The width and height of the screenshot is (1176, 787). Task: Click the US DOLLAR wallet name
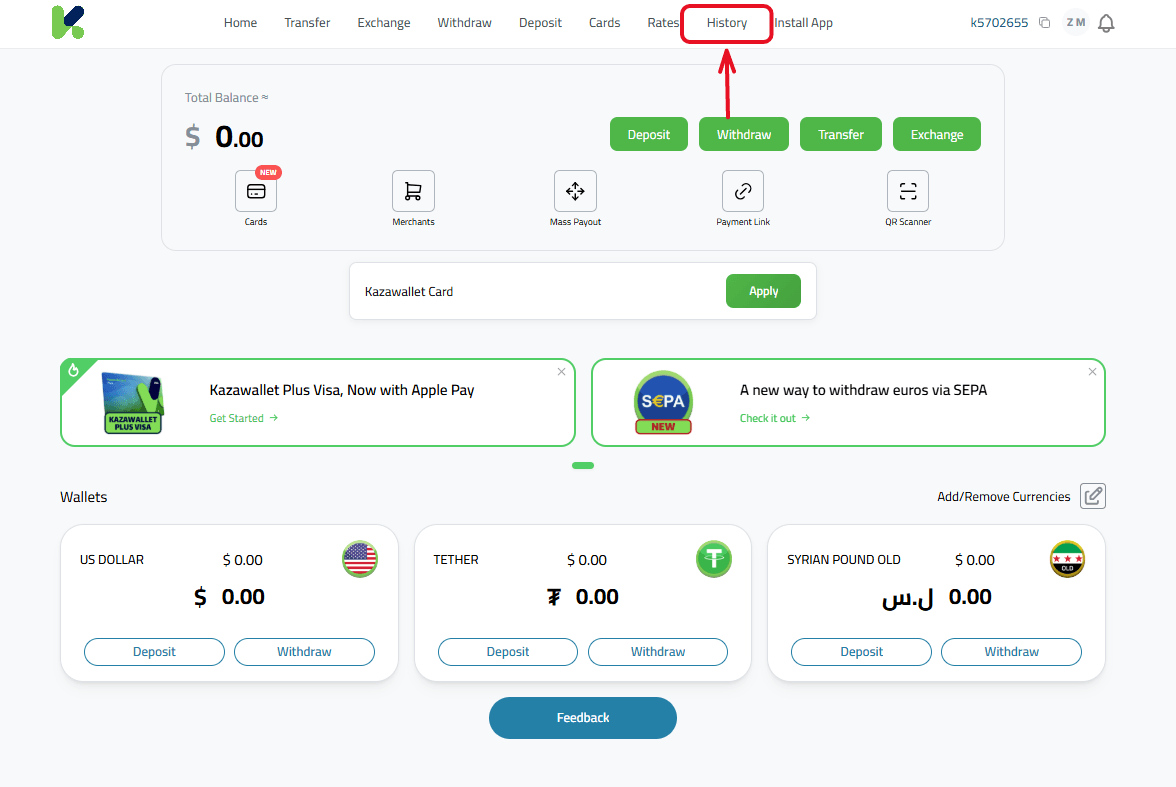pyautogui.click(x=112, y=560)
